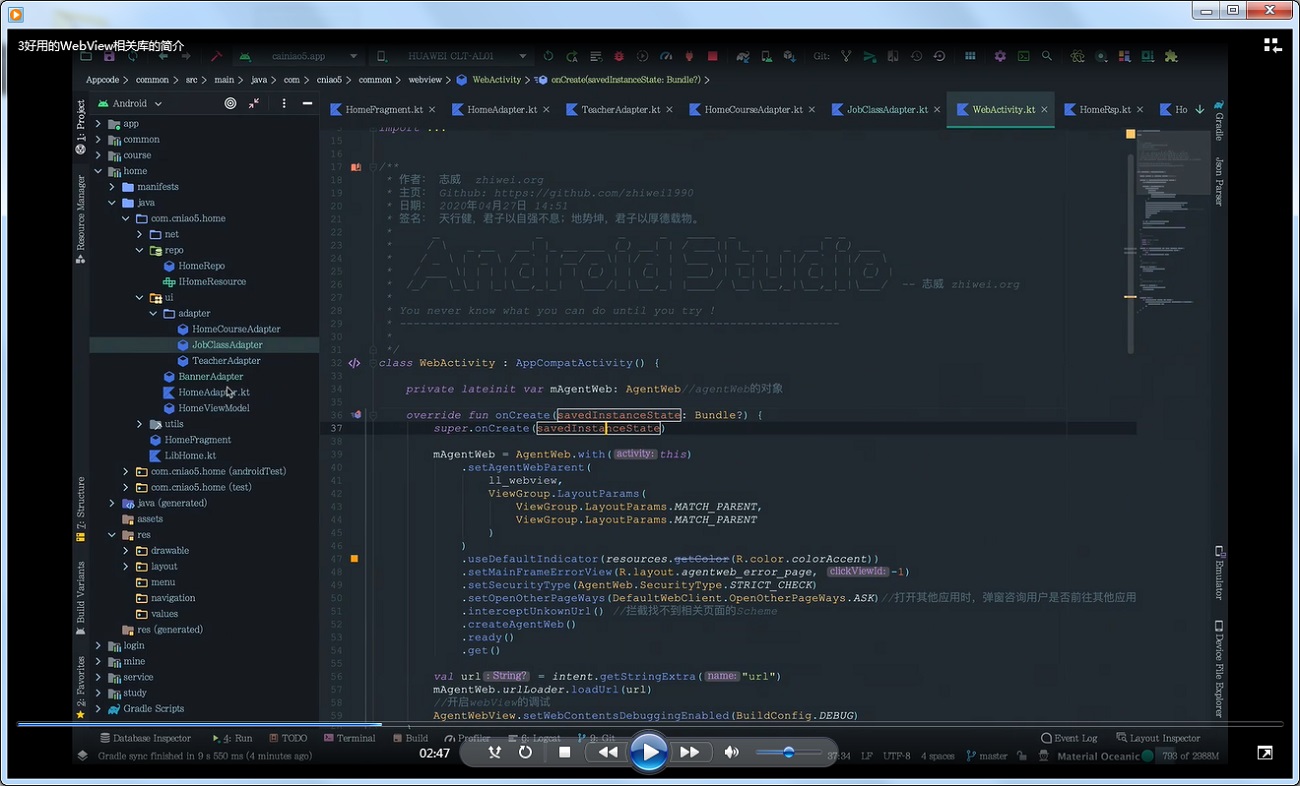
Task: Switch to HomeAdapter.kt tab
Action: (501, 109)
